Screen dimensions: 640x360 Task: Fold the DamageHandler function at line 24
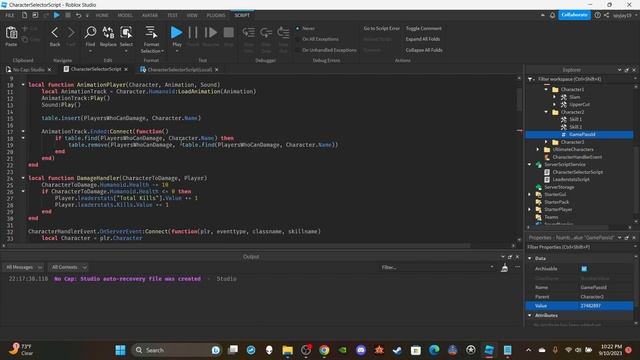tap(23, 178)
